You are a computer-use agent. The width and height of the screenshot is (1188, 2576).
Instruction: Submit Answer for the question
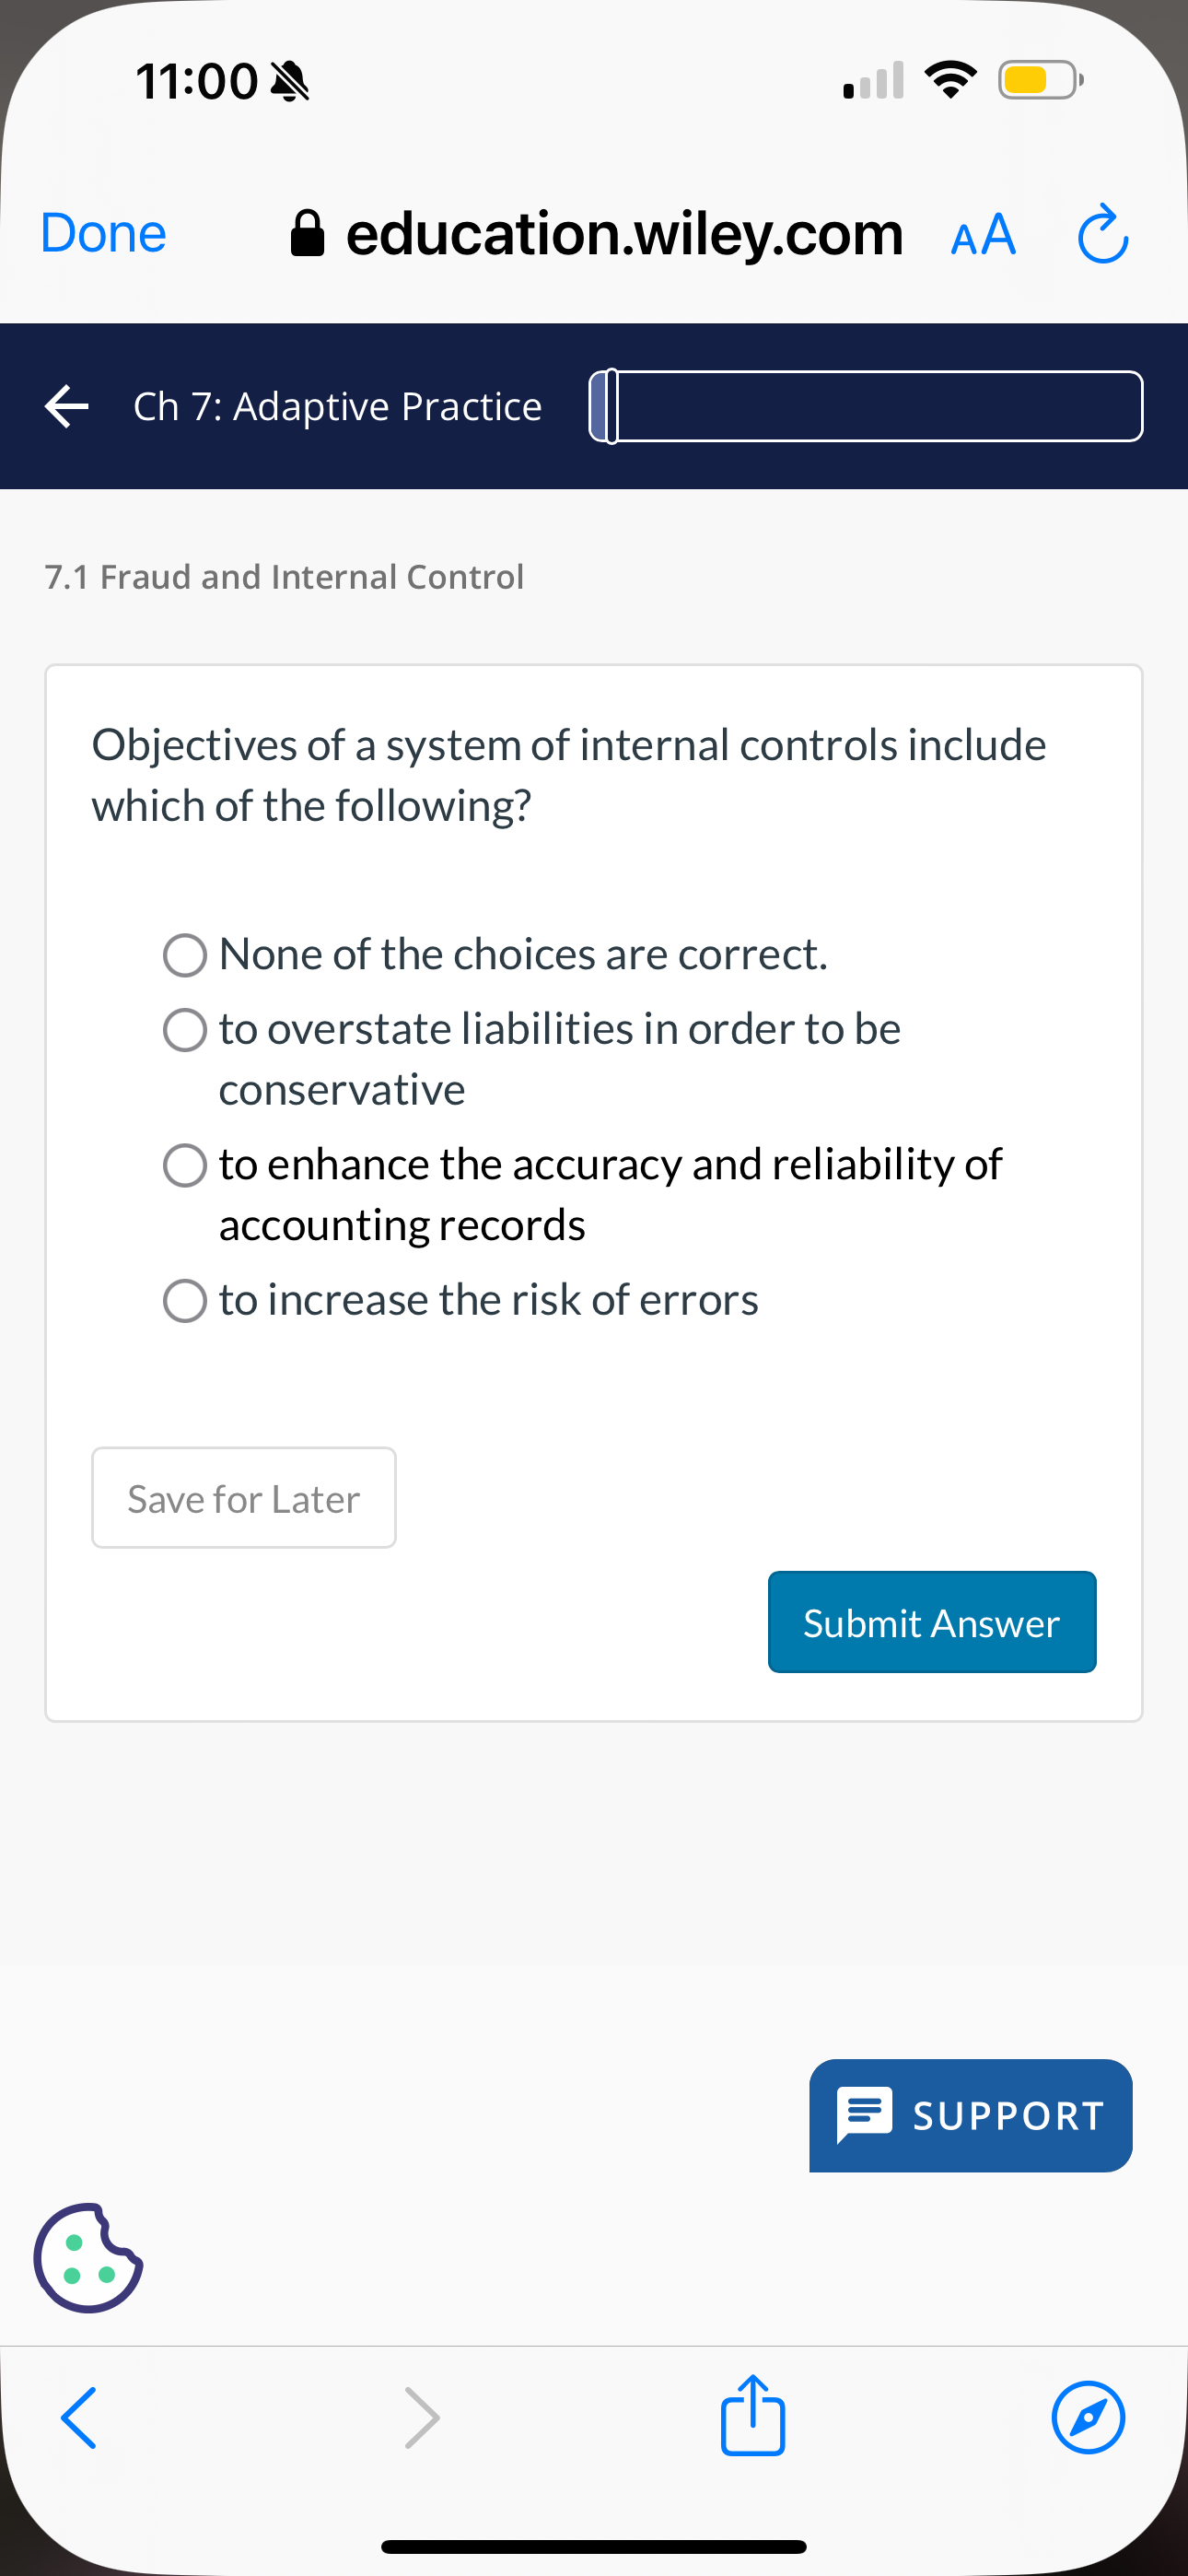[x=931, y=1622]
